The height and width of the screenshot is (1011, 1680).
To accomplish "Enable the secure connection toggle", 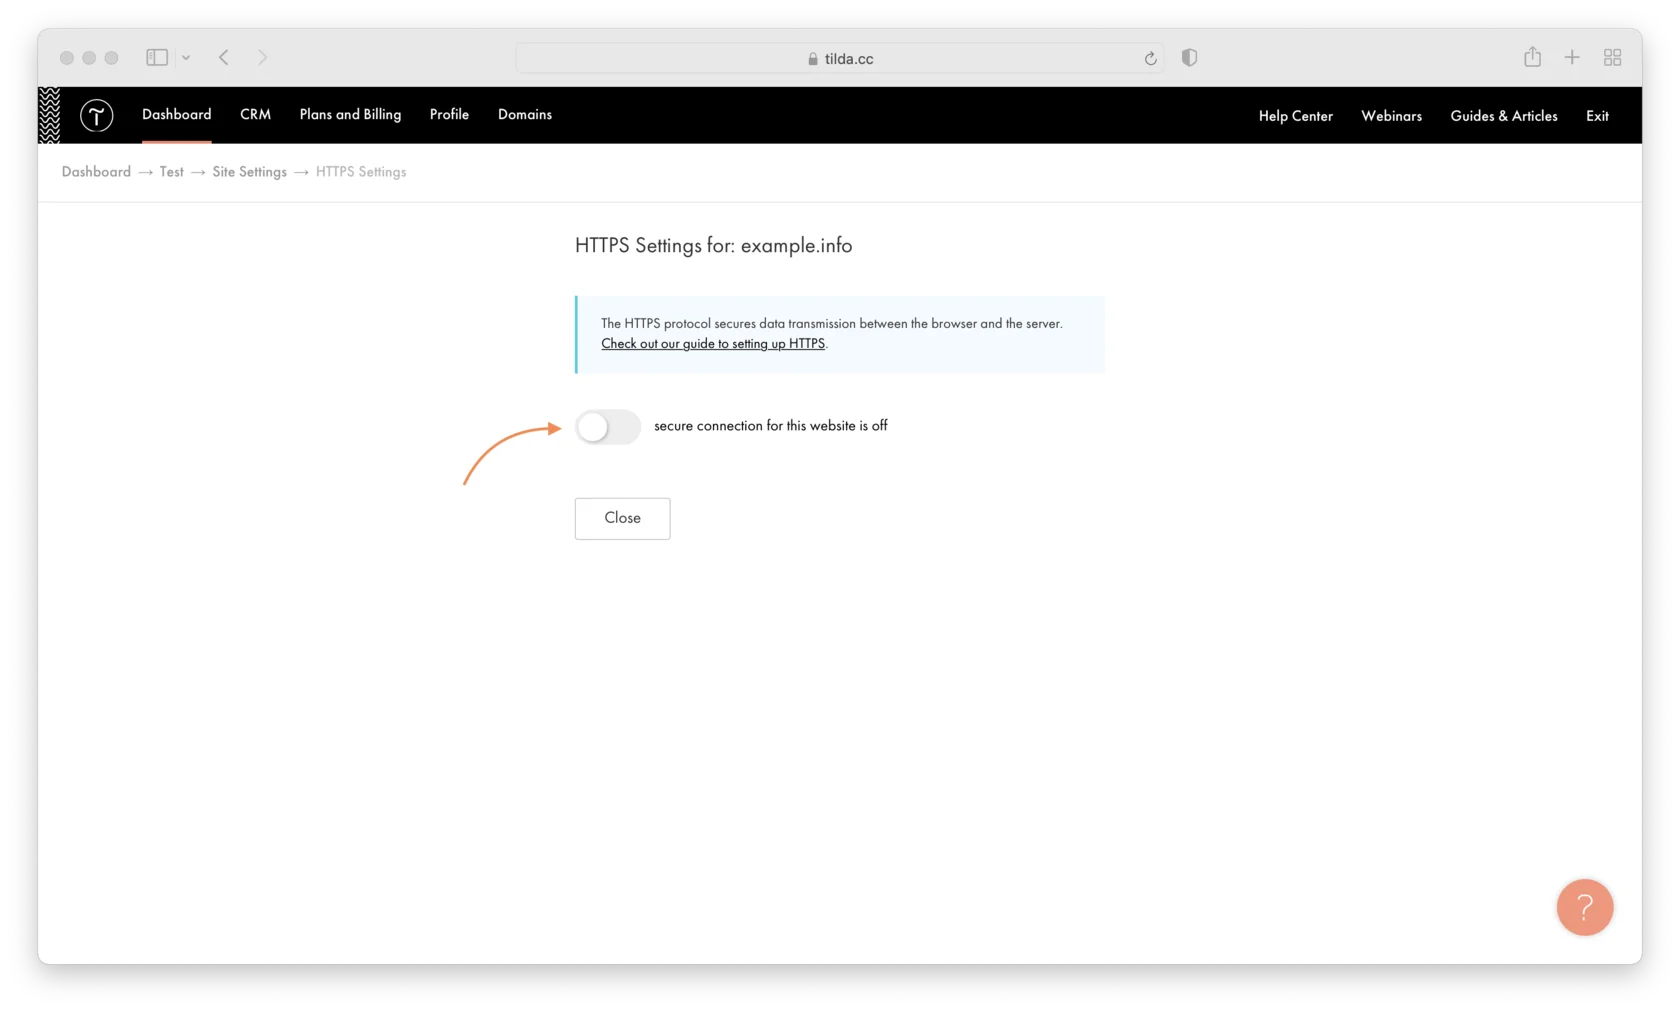I will coord(607,427).
